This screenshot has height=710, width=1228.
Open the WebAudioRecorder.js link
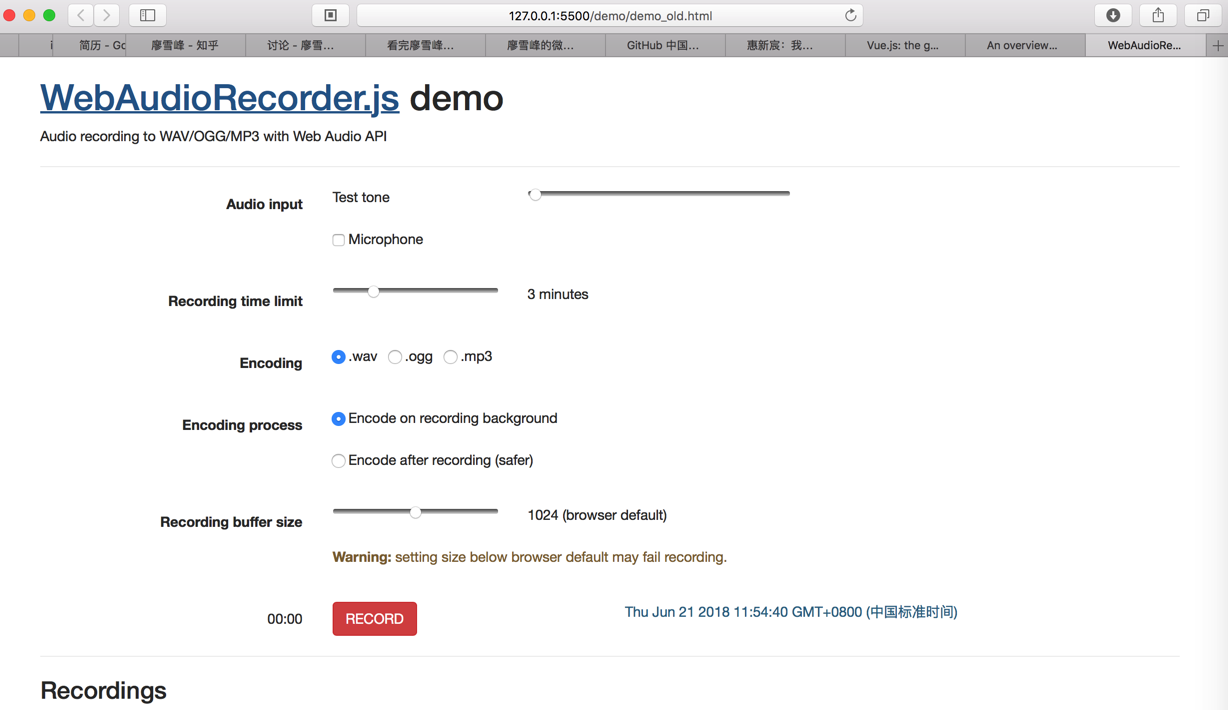[x=219, y=98]
